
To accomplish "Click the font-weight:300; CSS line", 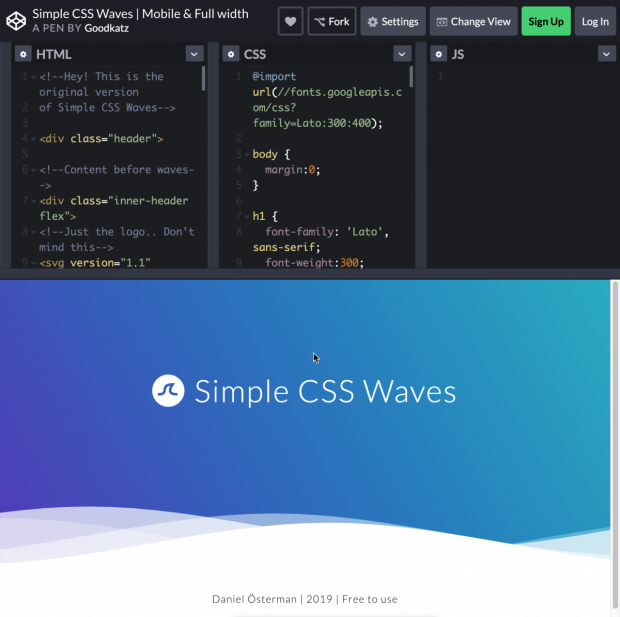I will (x=314, y=263).
